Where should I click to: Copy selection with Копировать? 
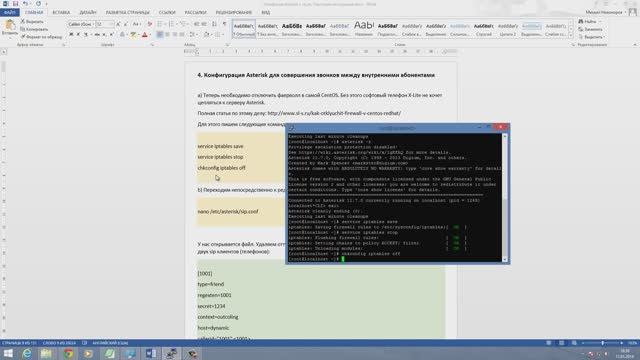tap(34, 29)
